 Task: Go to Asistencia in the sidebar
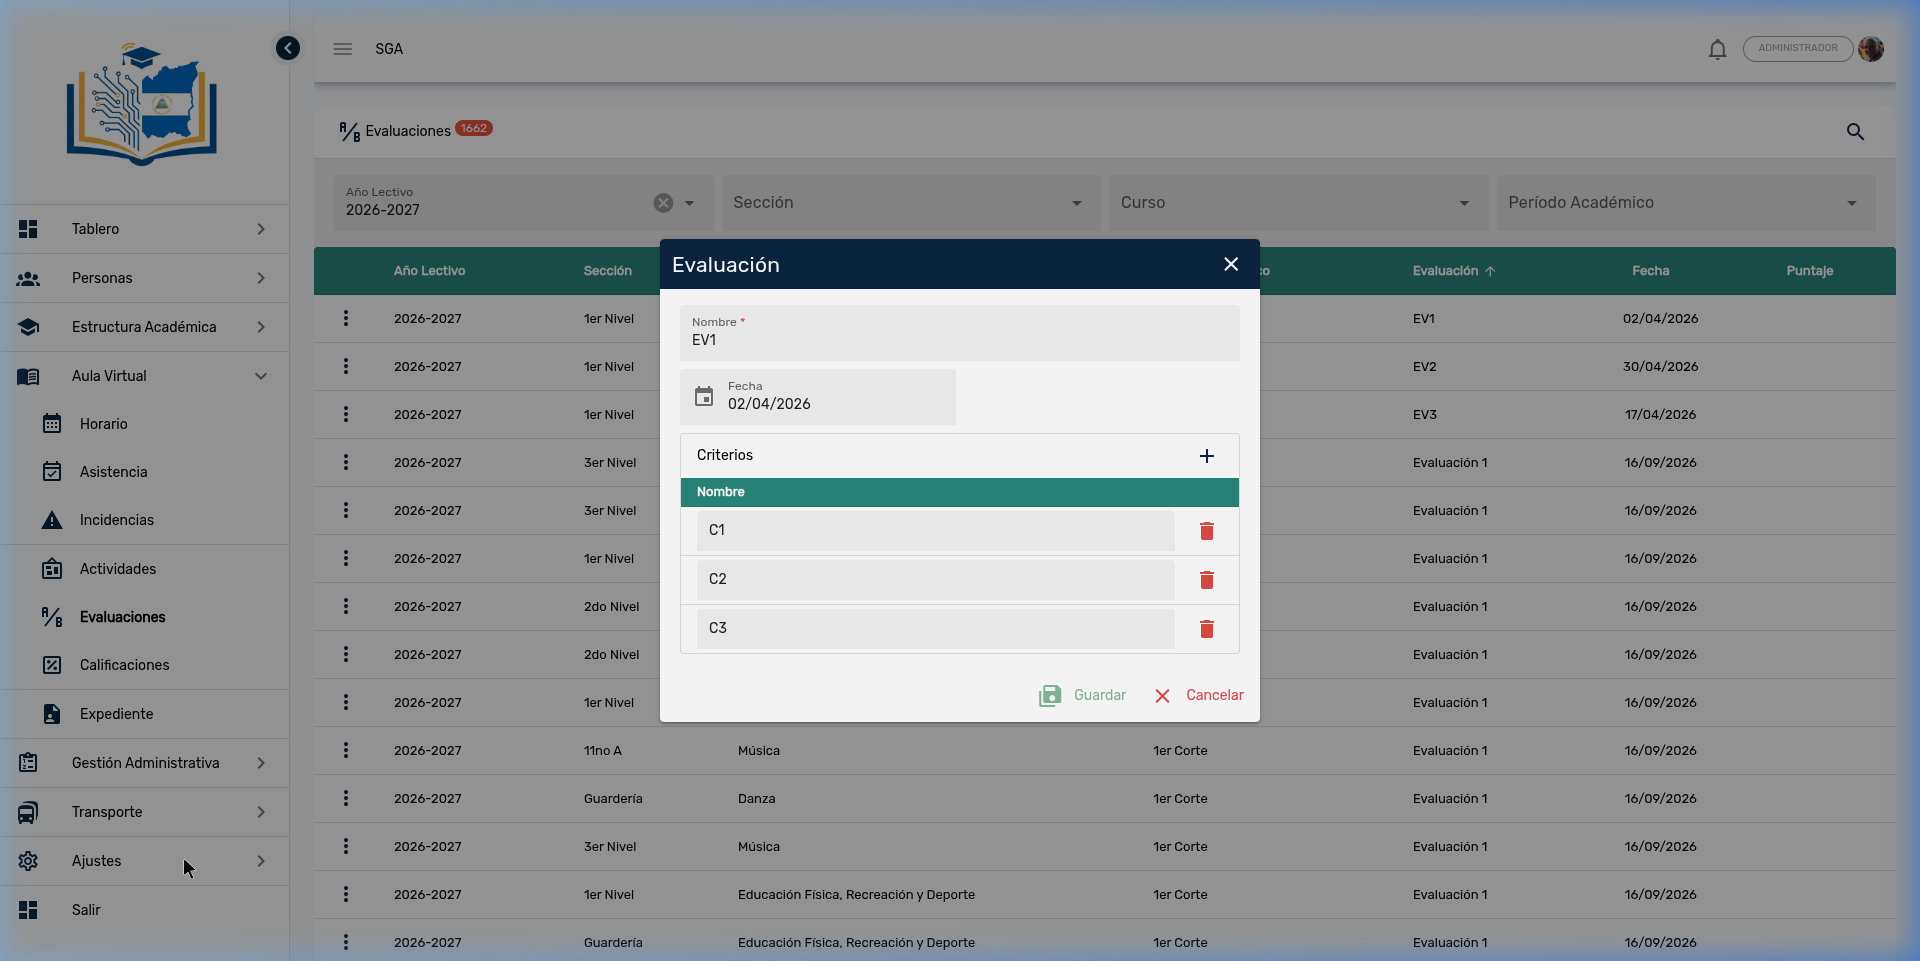click(113, 472)
